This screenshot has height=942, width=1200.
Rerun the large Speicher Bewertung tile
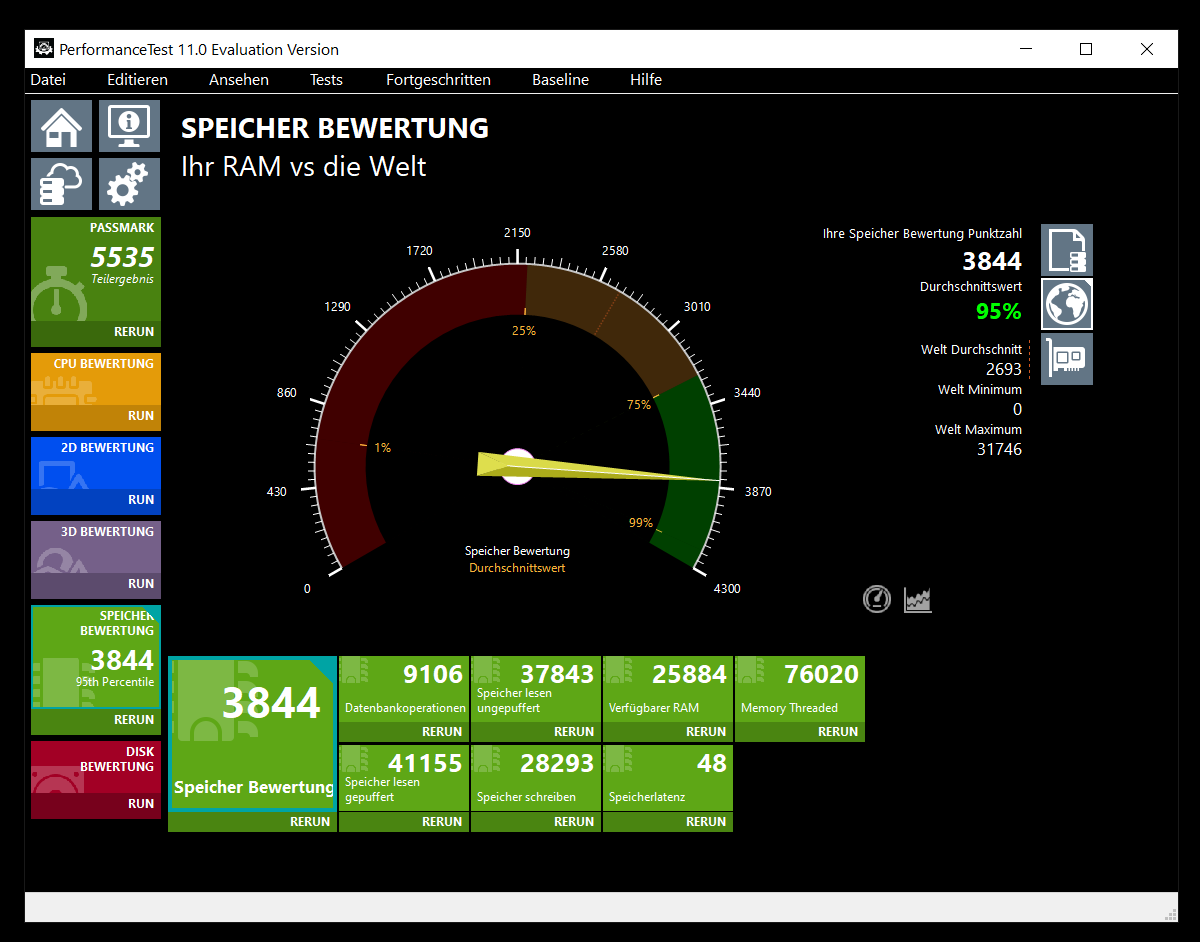pyautogui.click(x=252, y=822)
